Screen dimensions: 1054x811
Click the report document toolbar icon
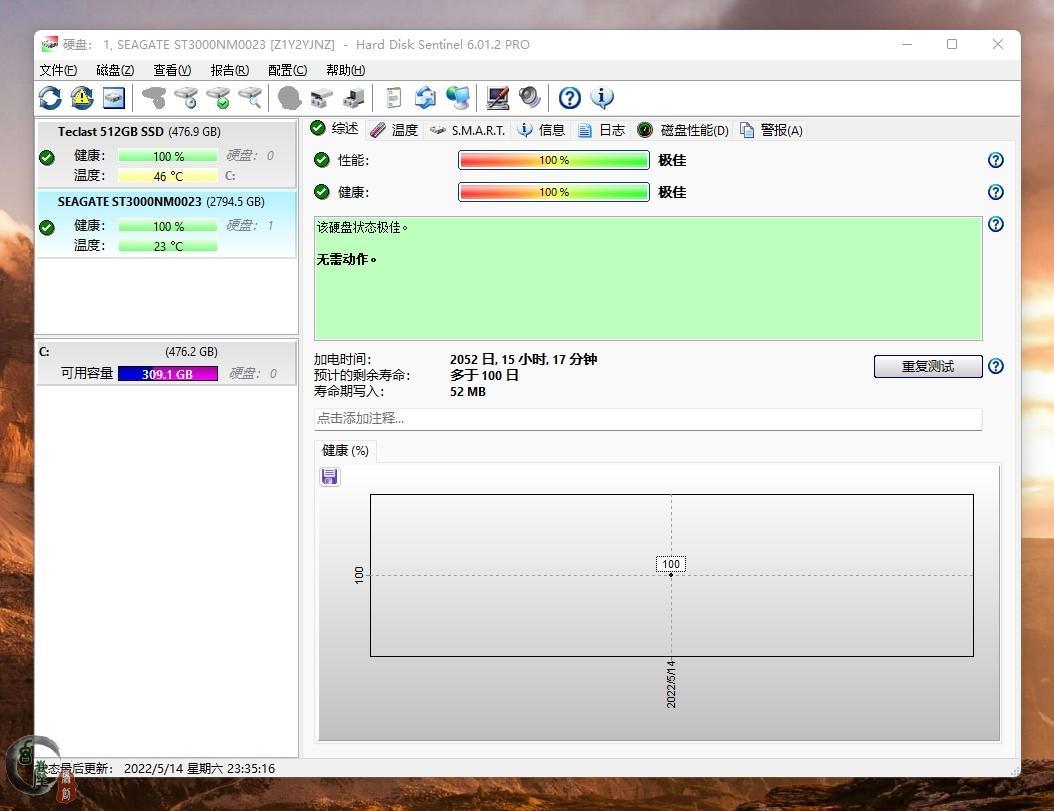(394, 98)
